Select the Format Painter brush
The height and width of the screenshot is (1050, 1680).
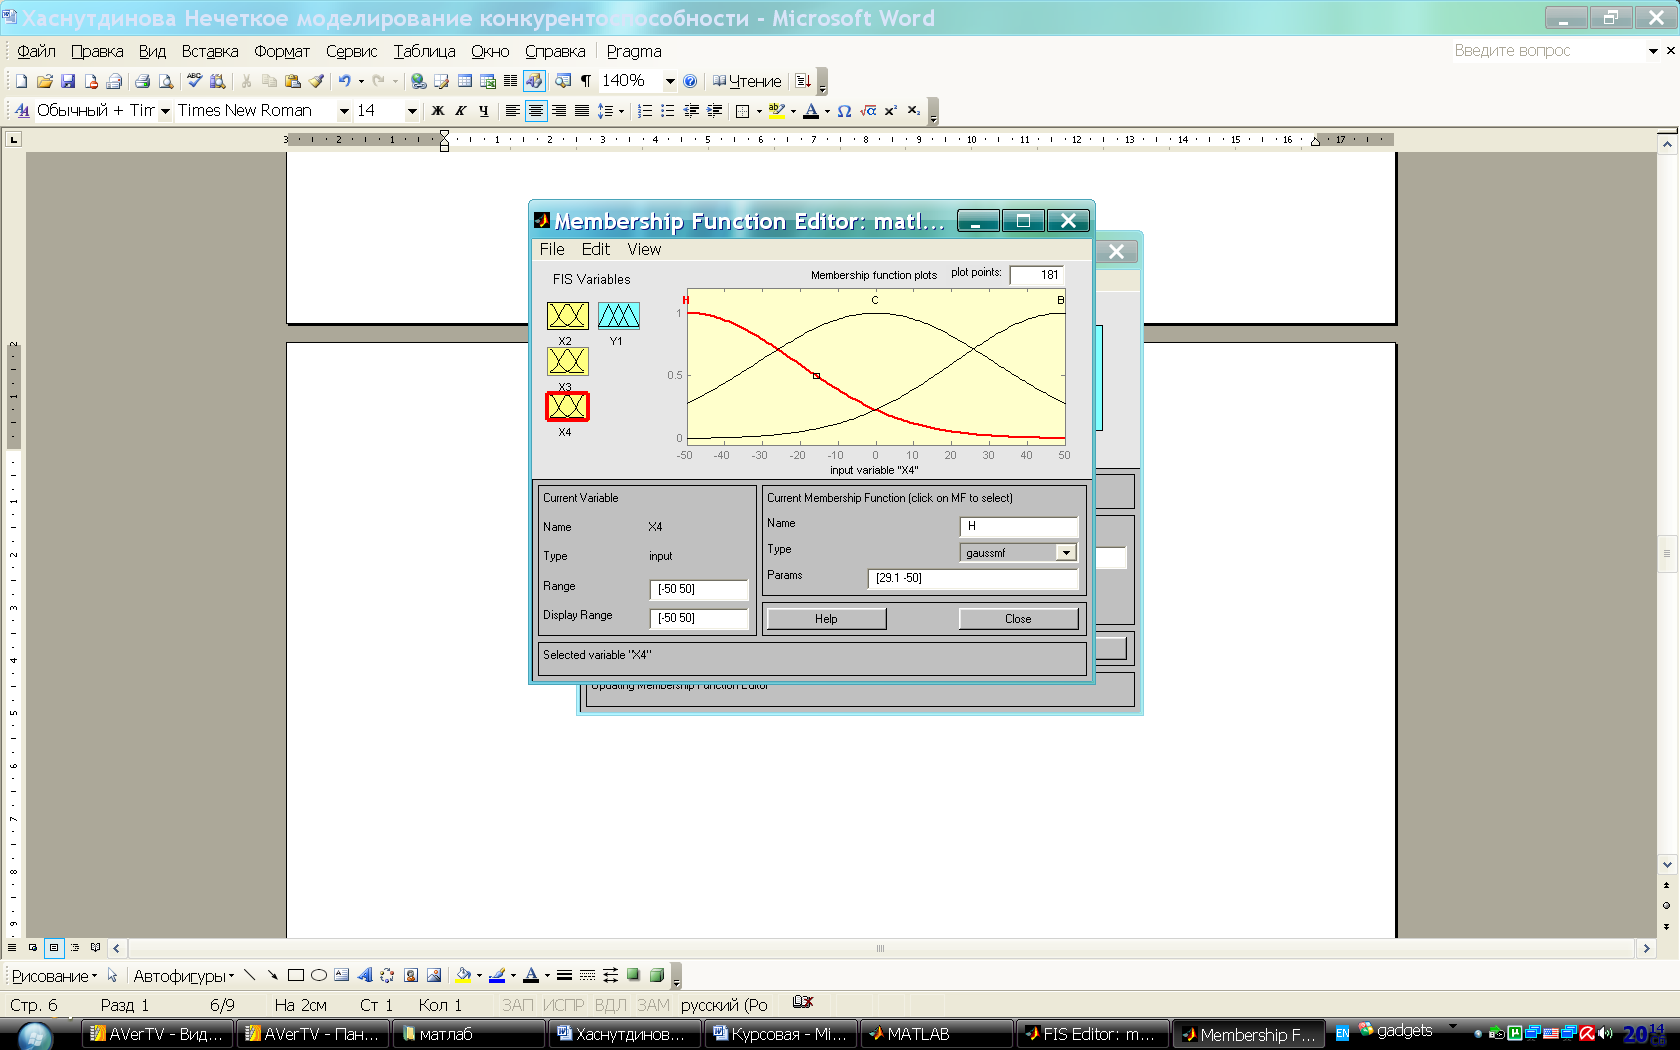[x=317, y=81]
